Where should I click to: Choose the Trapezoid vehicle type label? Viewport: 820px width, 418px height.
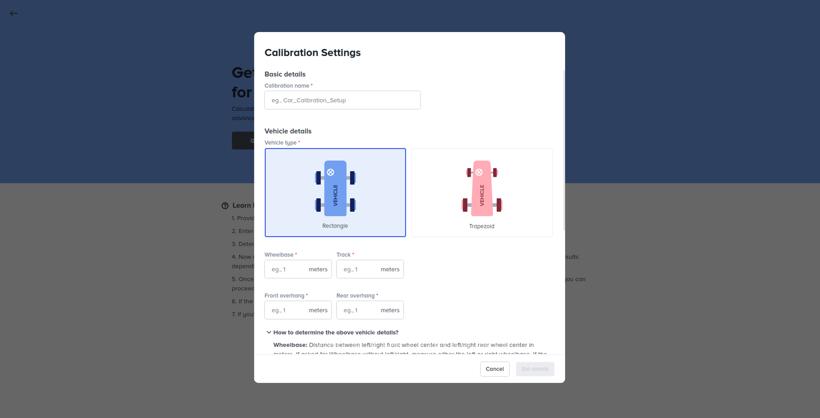click(482, 226)
